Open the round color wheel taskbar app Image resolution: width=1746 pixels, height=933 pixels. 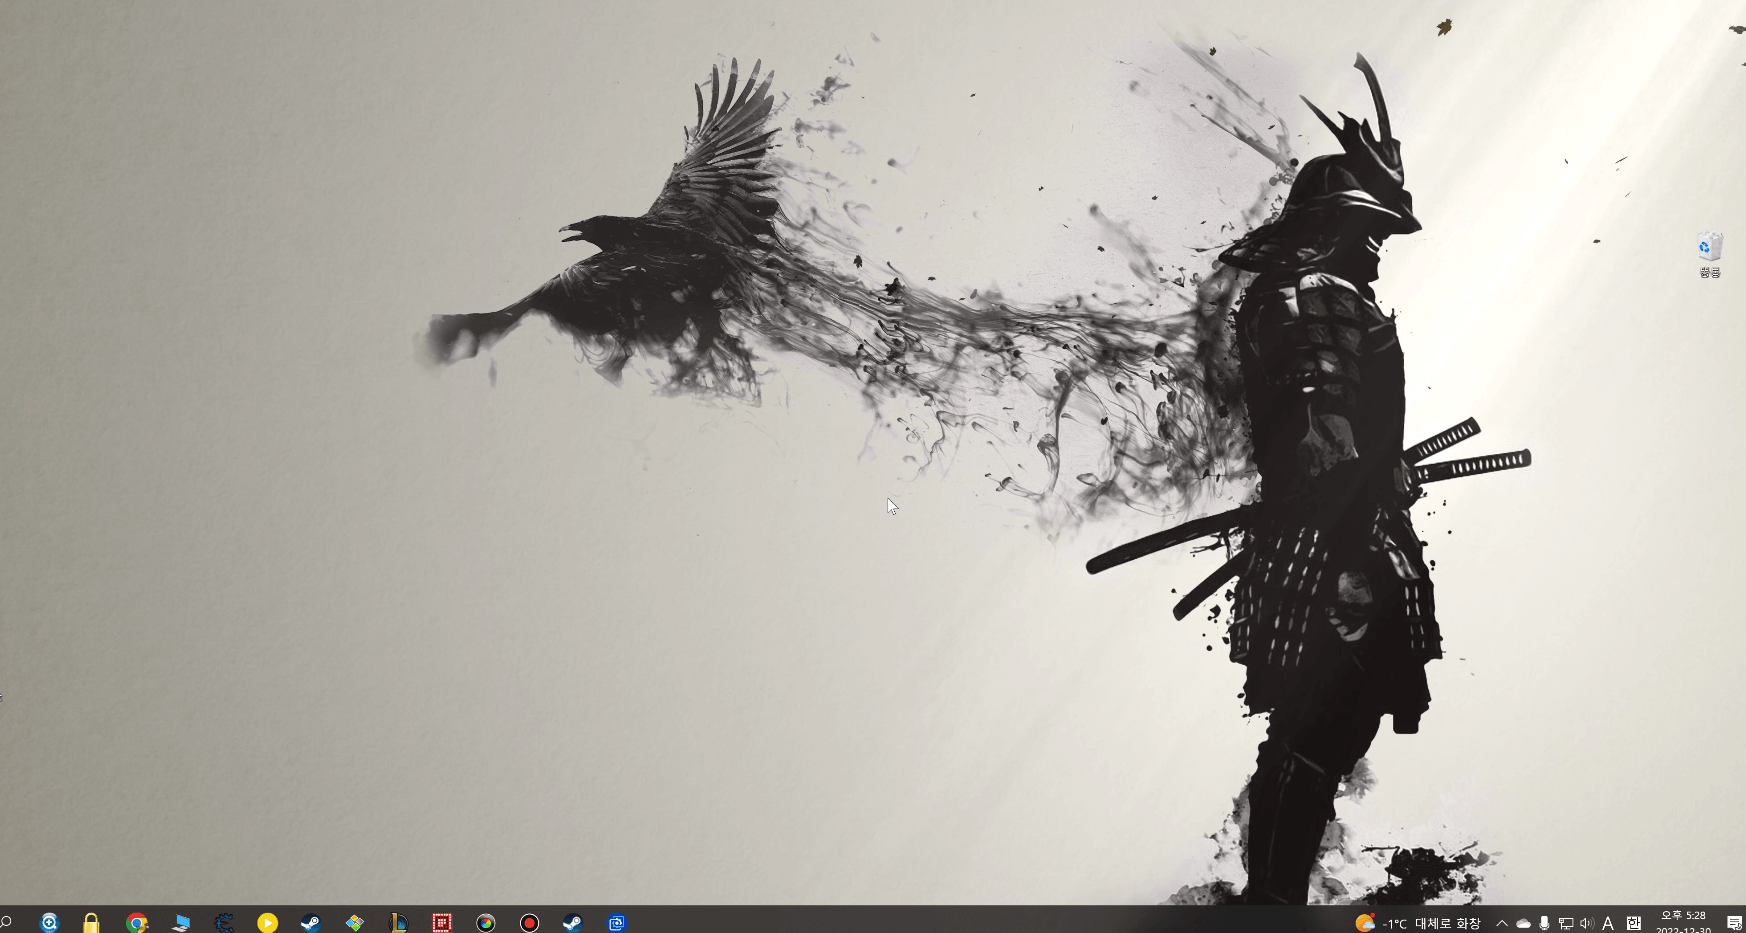pos(485,922)
